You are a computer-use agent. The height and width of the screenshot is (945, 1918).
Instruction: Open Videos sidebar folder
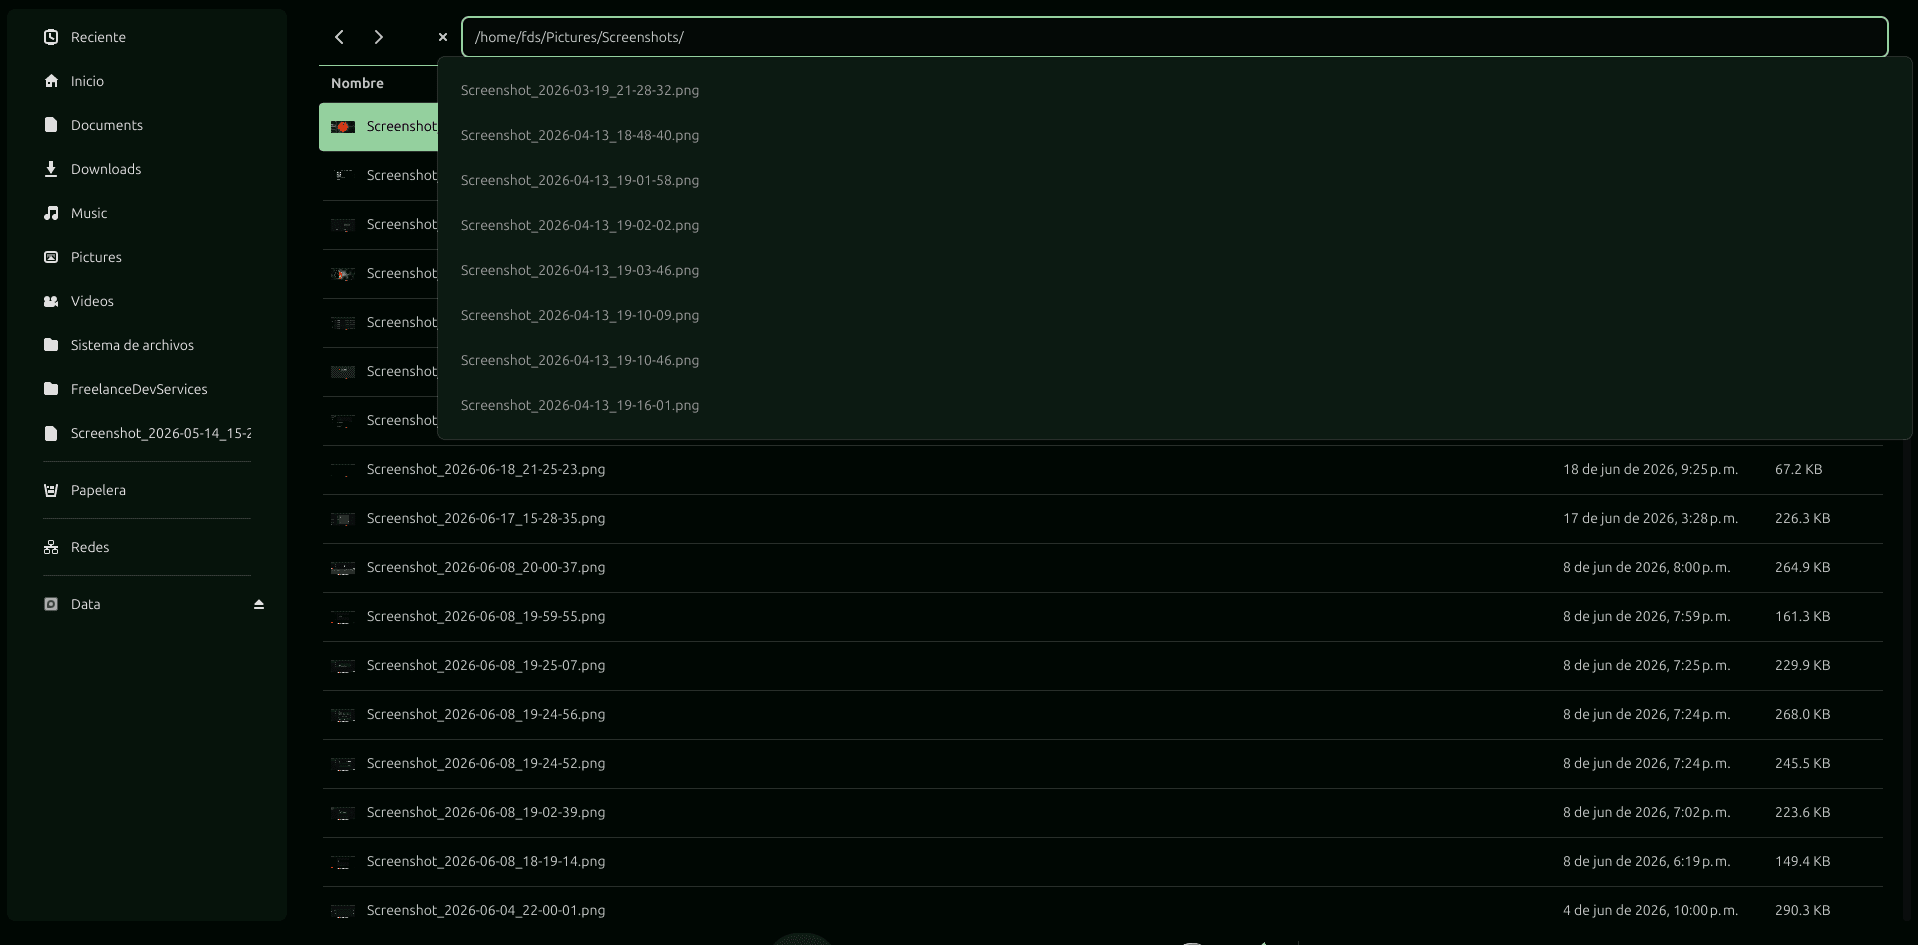coord(147,301)
